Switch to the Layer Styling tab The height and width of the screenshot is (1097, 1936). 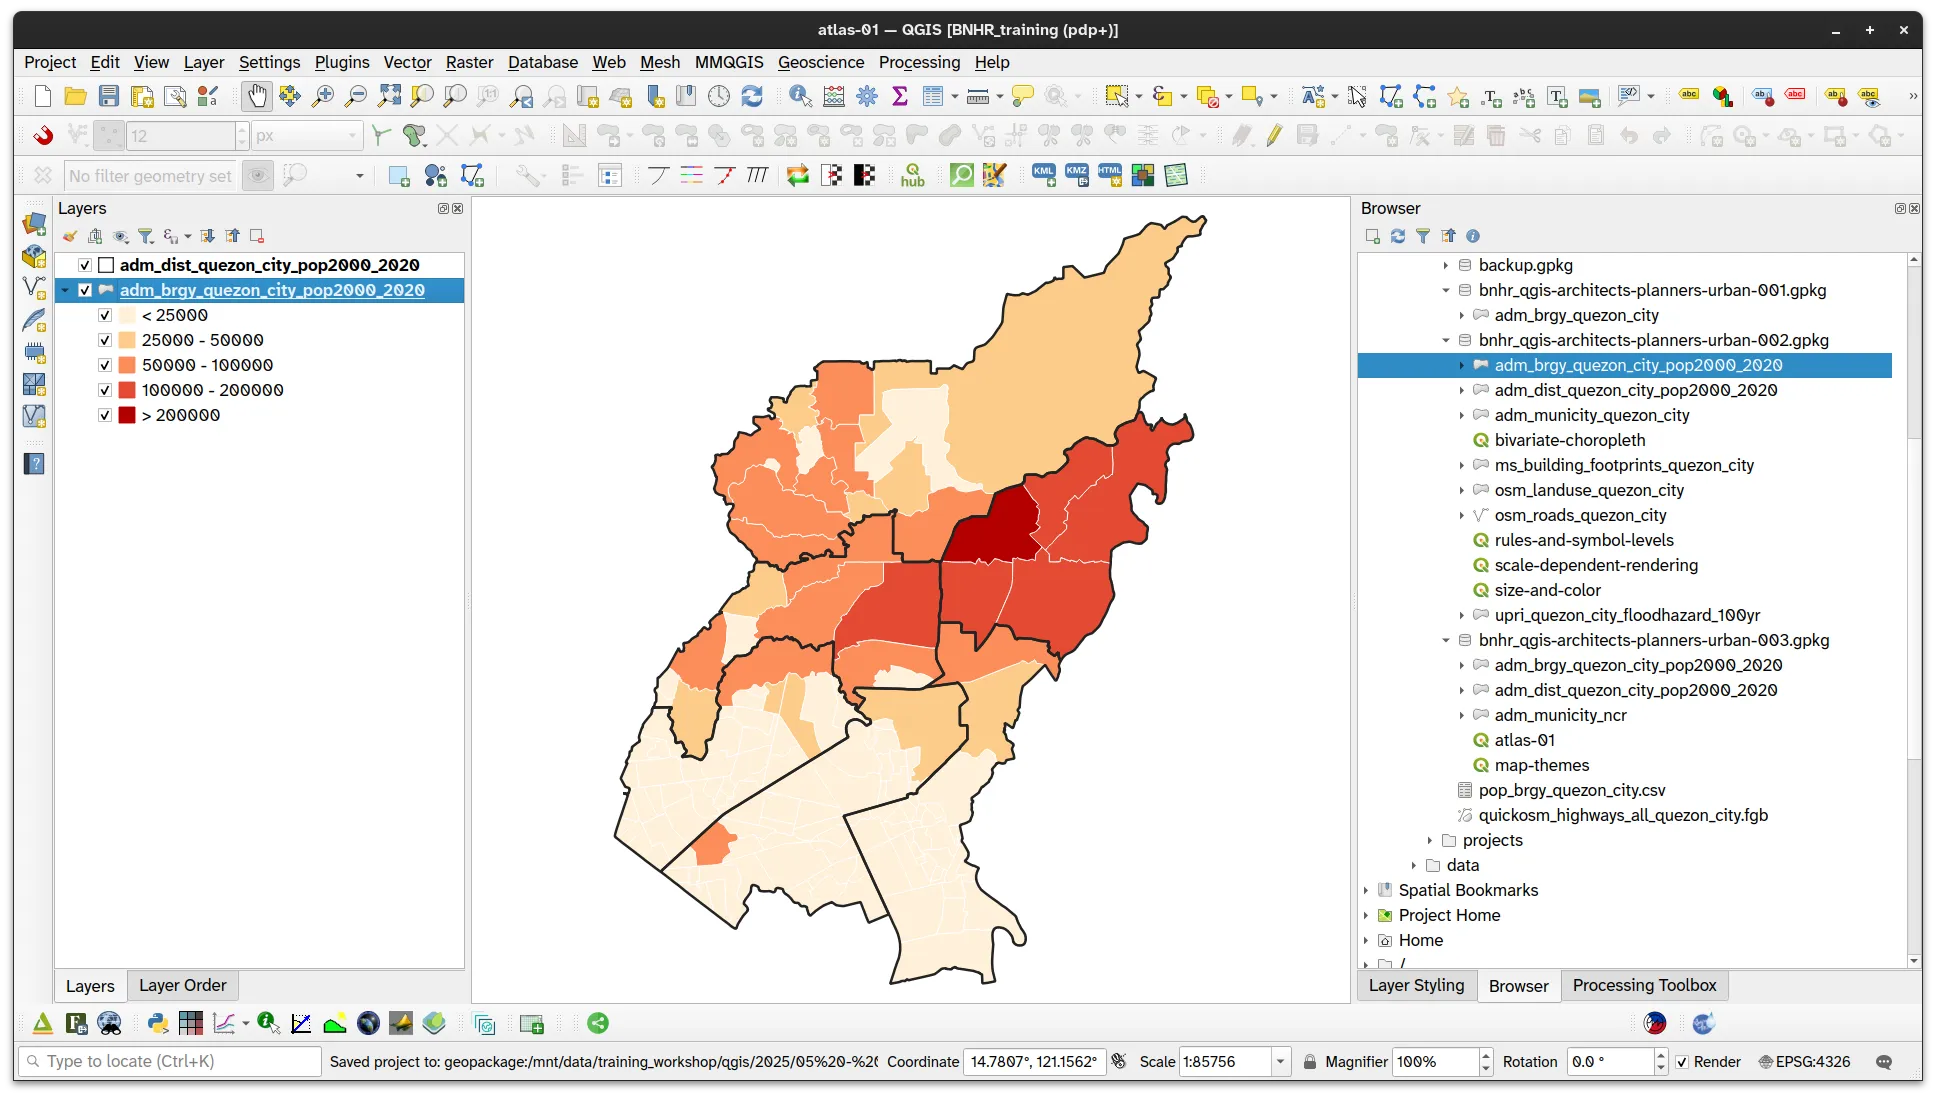[x=1416, y=986]
